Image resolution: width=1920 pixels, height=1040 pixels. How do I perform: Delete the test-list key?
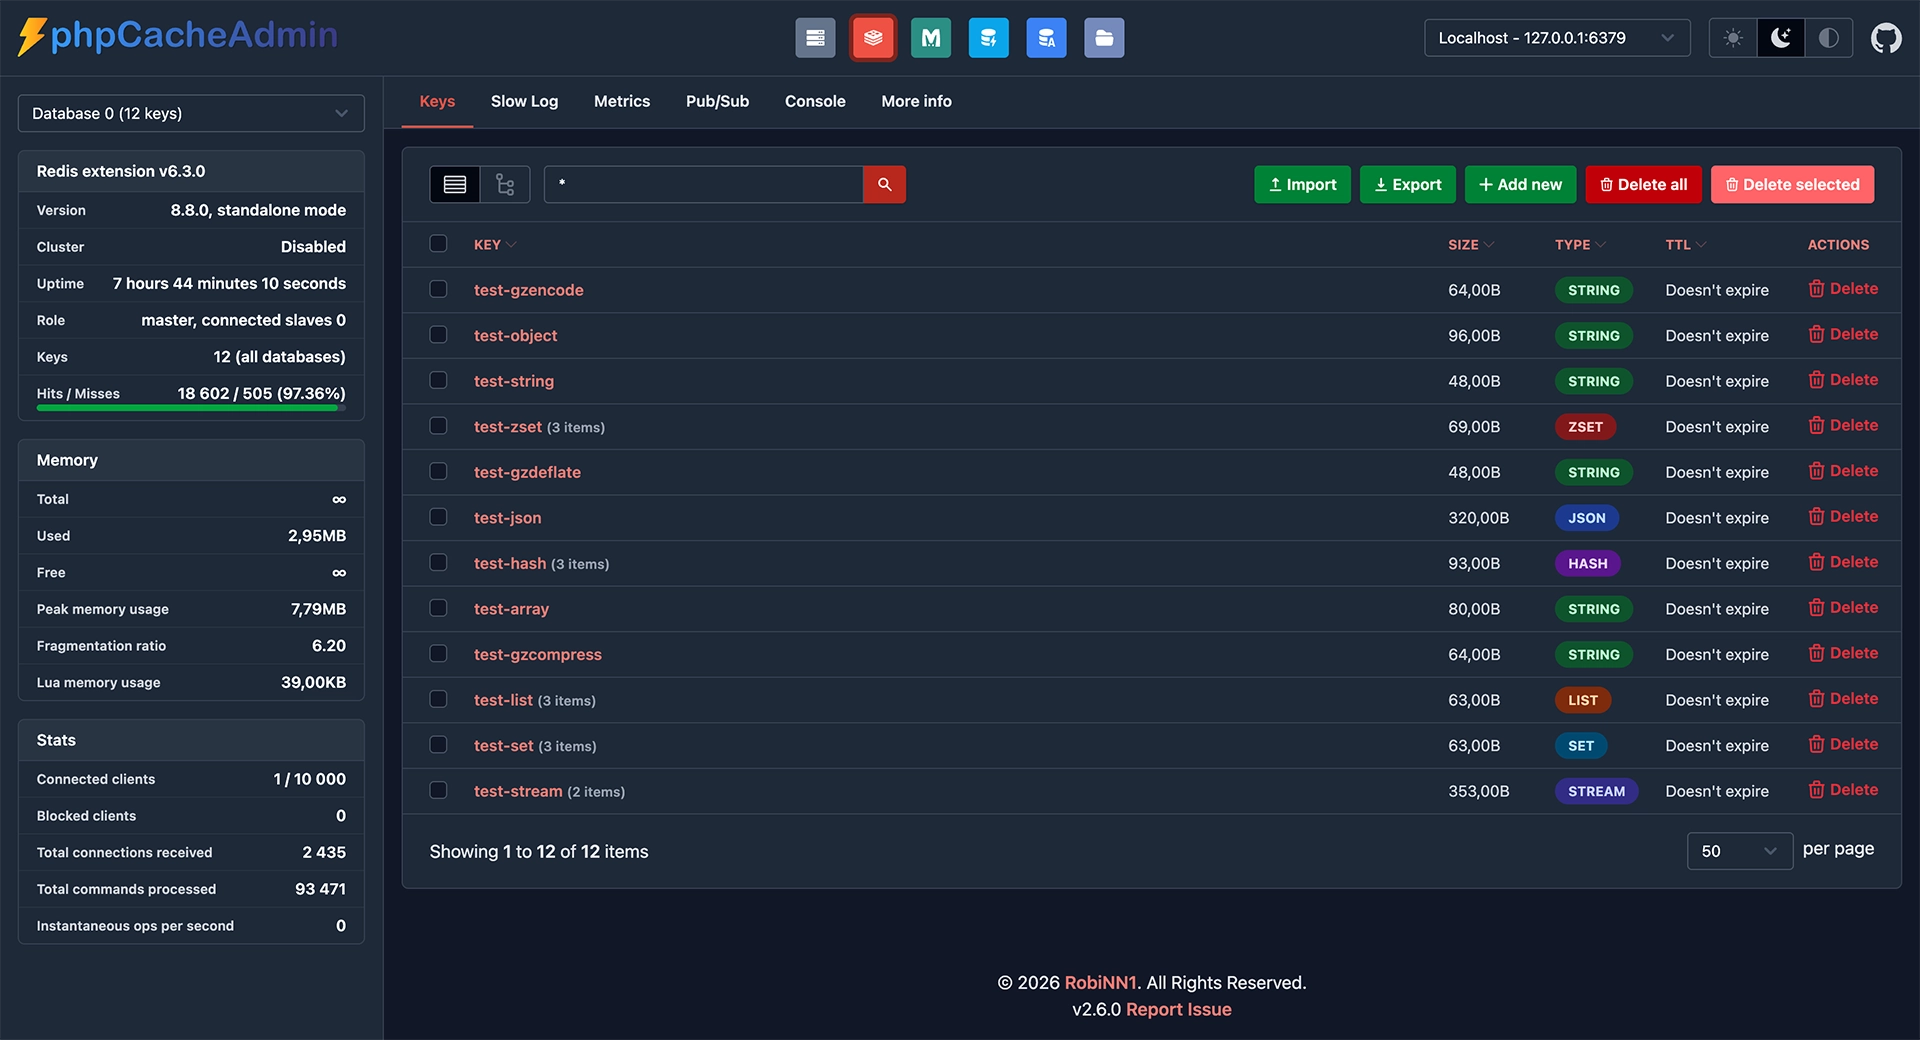1843,699
